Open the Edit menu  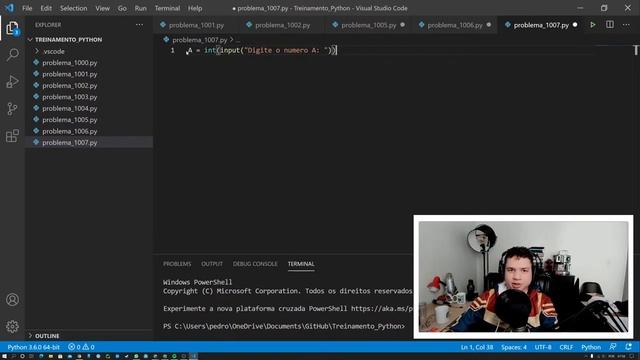[x=46, y=8]
